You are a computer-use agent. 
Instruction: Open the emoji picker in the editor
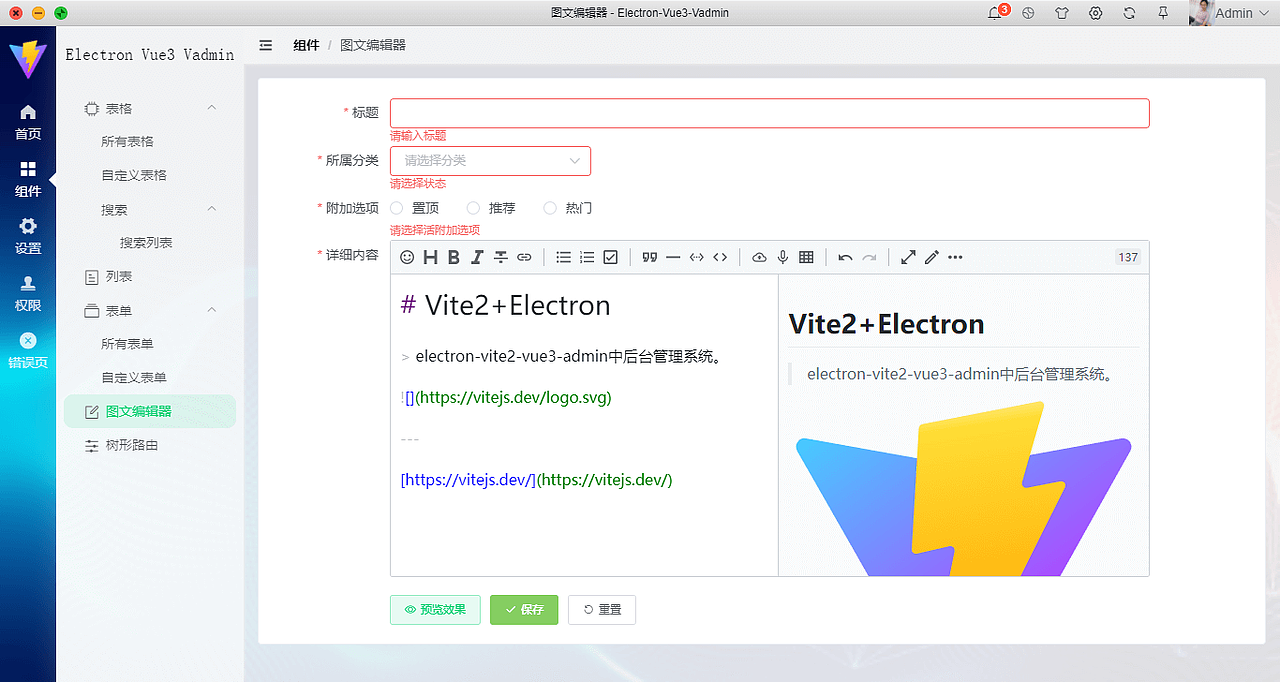407,257
